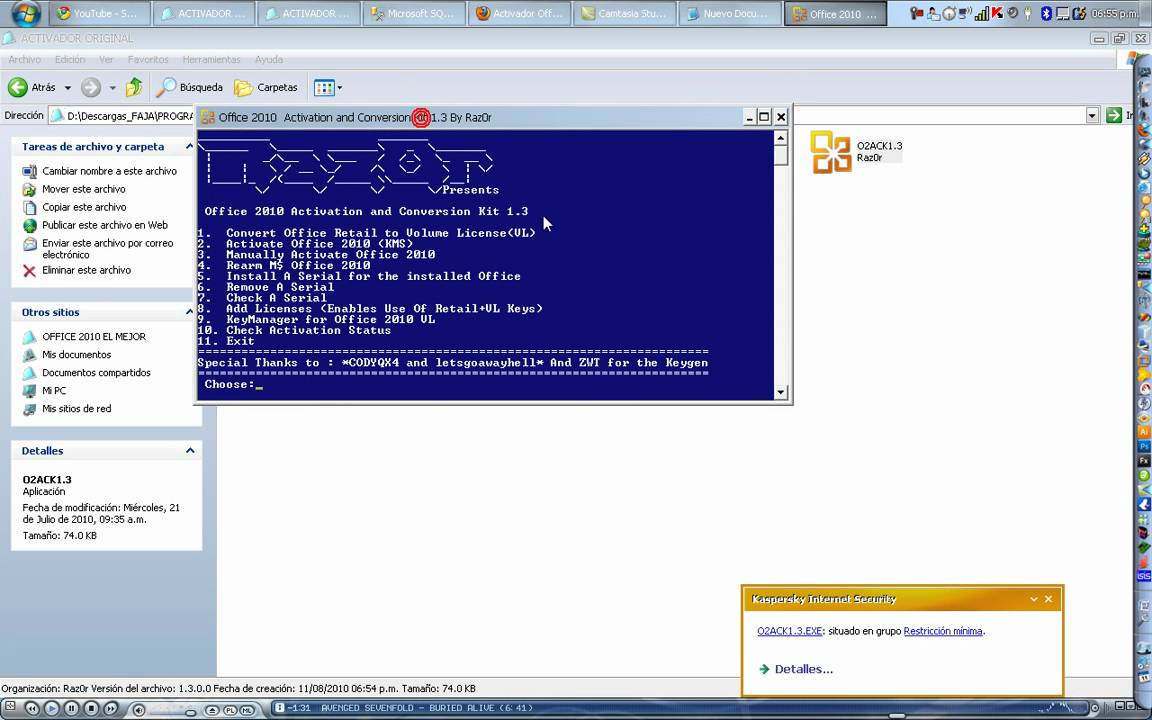Open the Ver menu
The image size is (1152, 720).
click(x=106, y=60)
